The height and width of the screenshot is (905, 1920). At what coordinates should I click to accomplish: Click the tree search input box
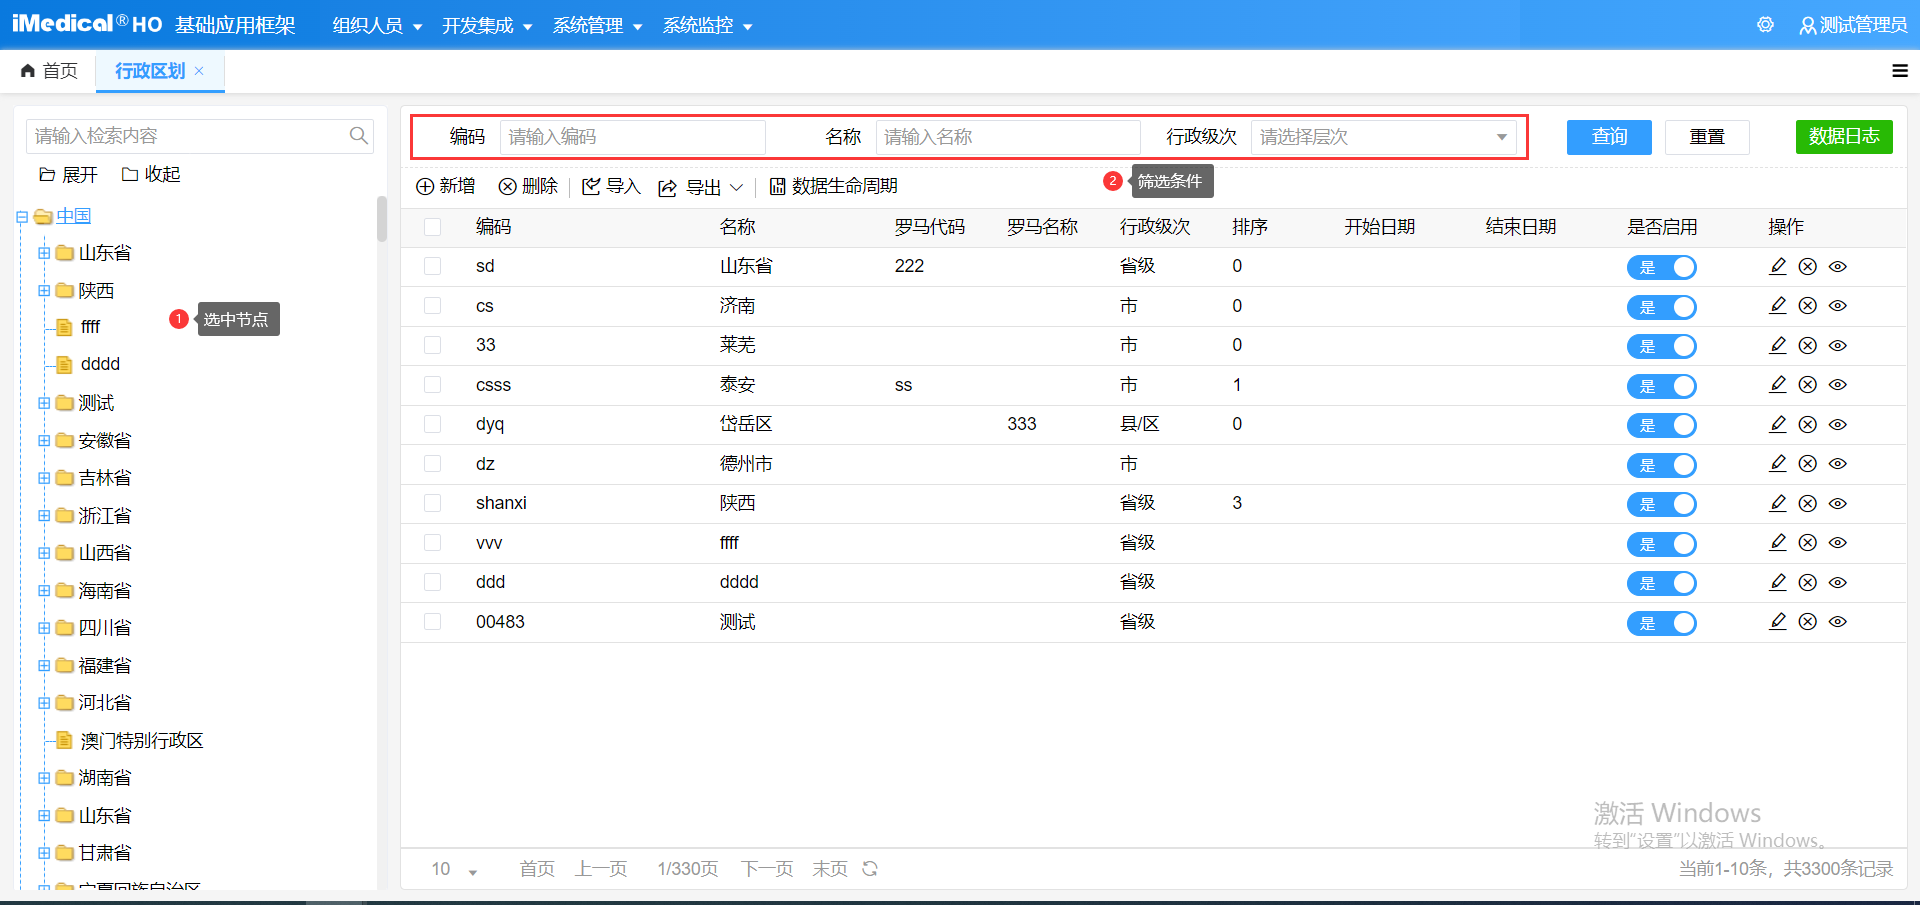tap(199, 136)
